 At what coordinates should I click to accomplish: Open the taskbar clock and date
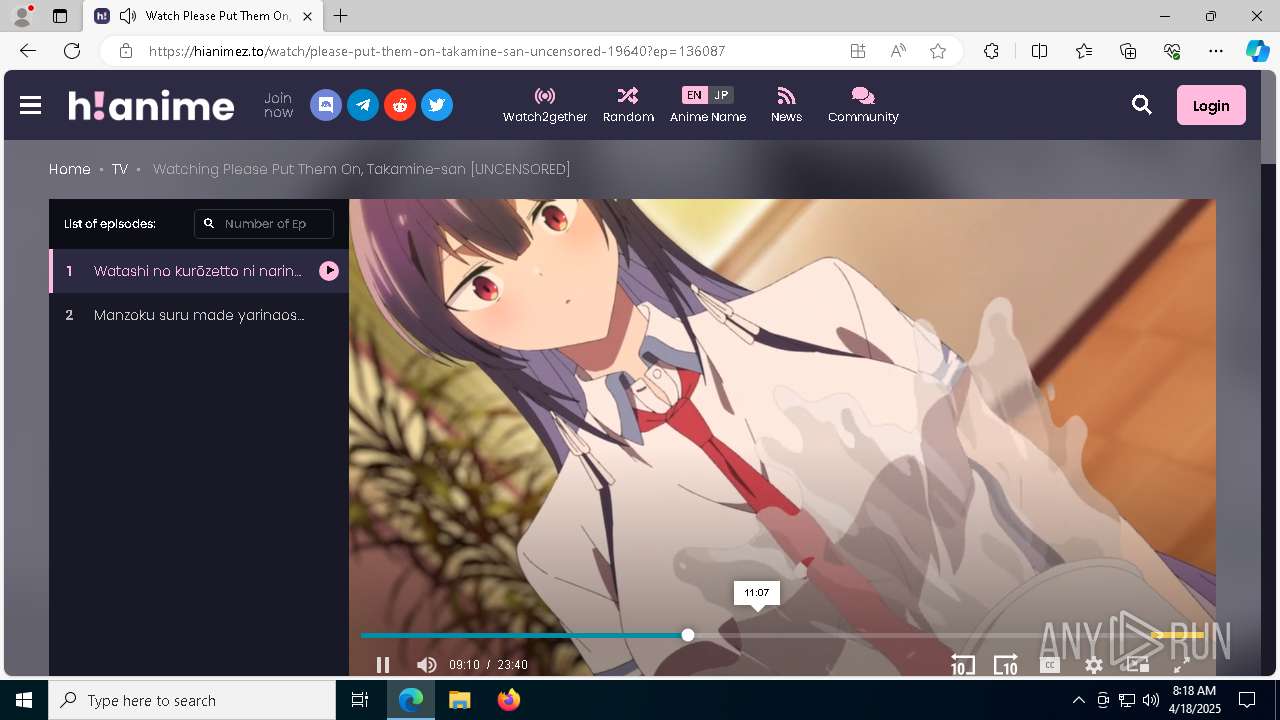tap(1194, 700)
